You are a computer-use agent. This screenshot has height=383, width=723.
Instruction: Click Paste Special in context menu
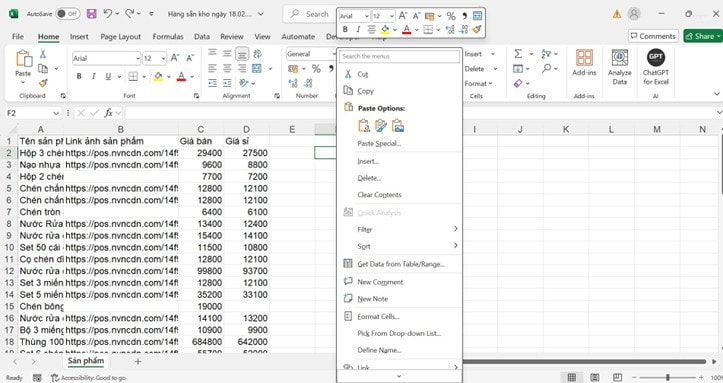379,143
